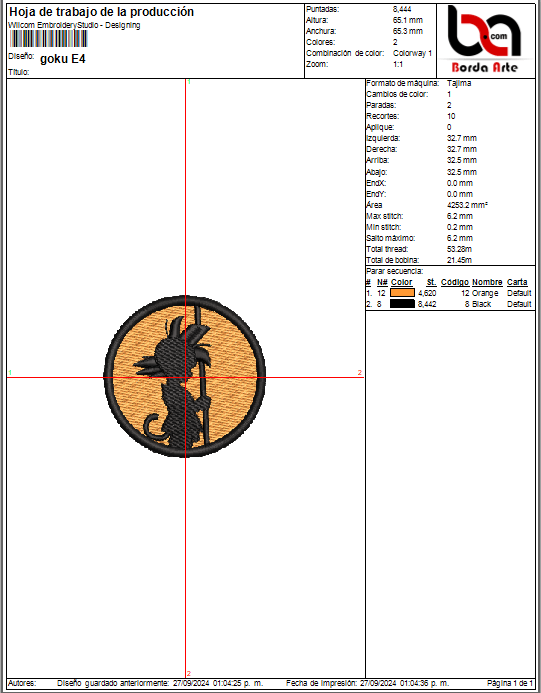Click the Salto máximo value 6.2 mm
The height and width of the screenshot is (693, 541).
460,238
